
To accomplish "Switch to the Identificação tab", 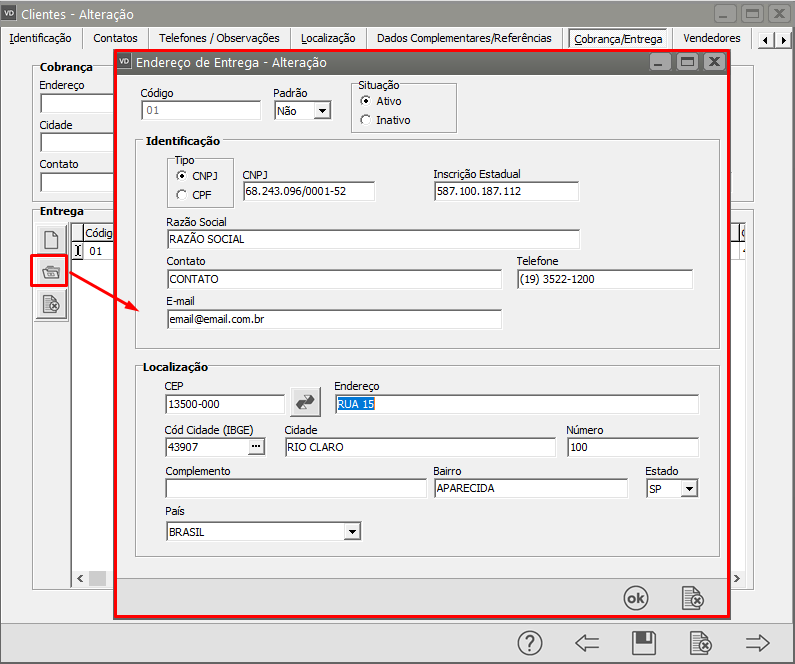I will coord(40,38).
